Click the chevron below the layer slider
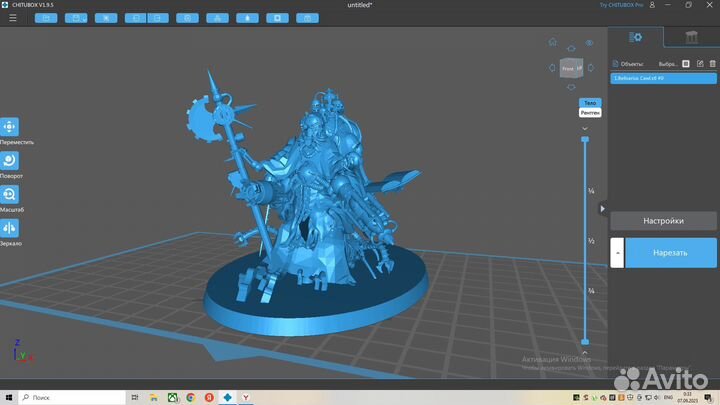The image size is (720, 405). click(x=585, y=353)
